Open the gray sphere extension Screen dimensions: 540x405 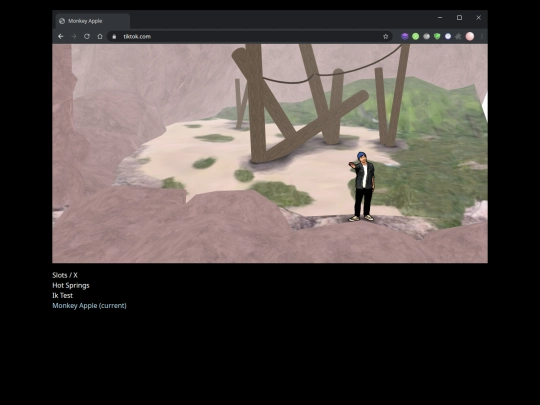426,37
